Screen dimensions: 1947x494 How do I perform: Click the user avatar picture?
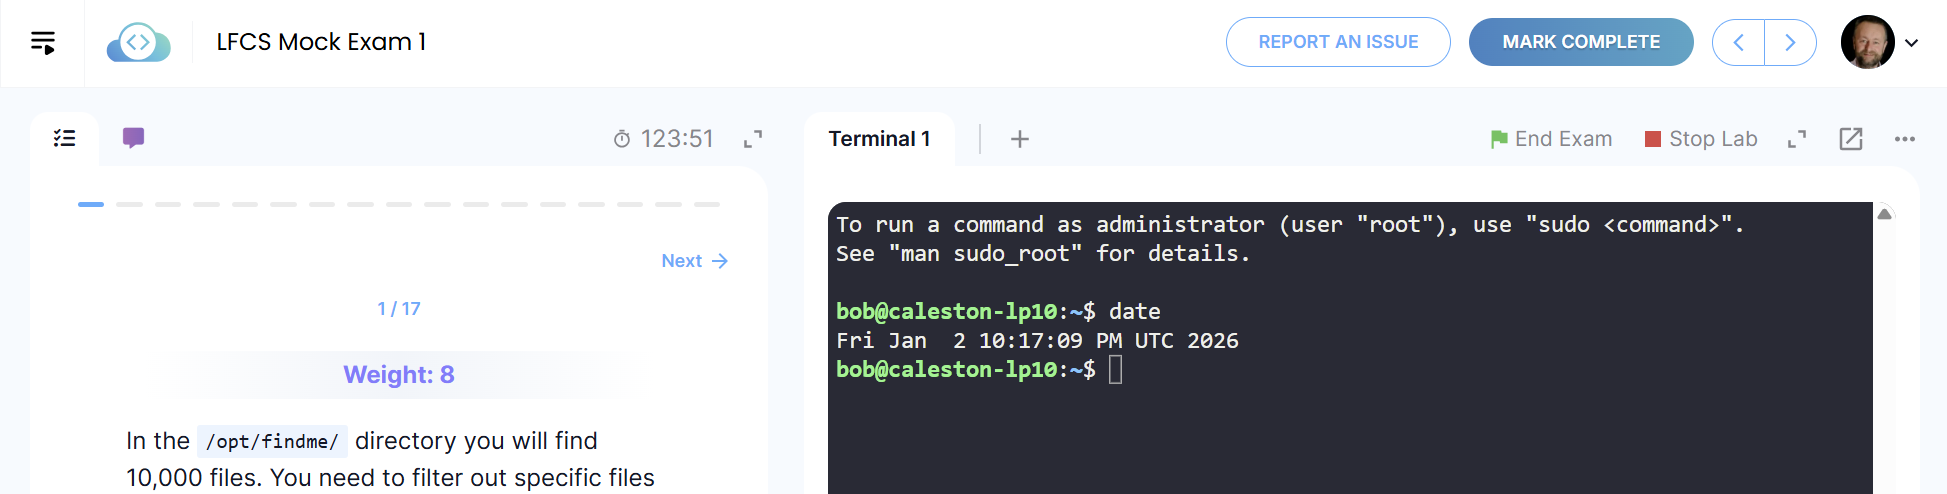(1867, 42)
